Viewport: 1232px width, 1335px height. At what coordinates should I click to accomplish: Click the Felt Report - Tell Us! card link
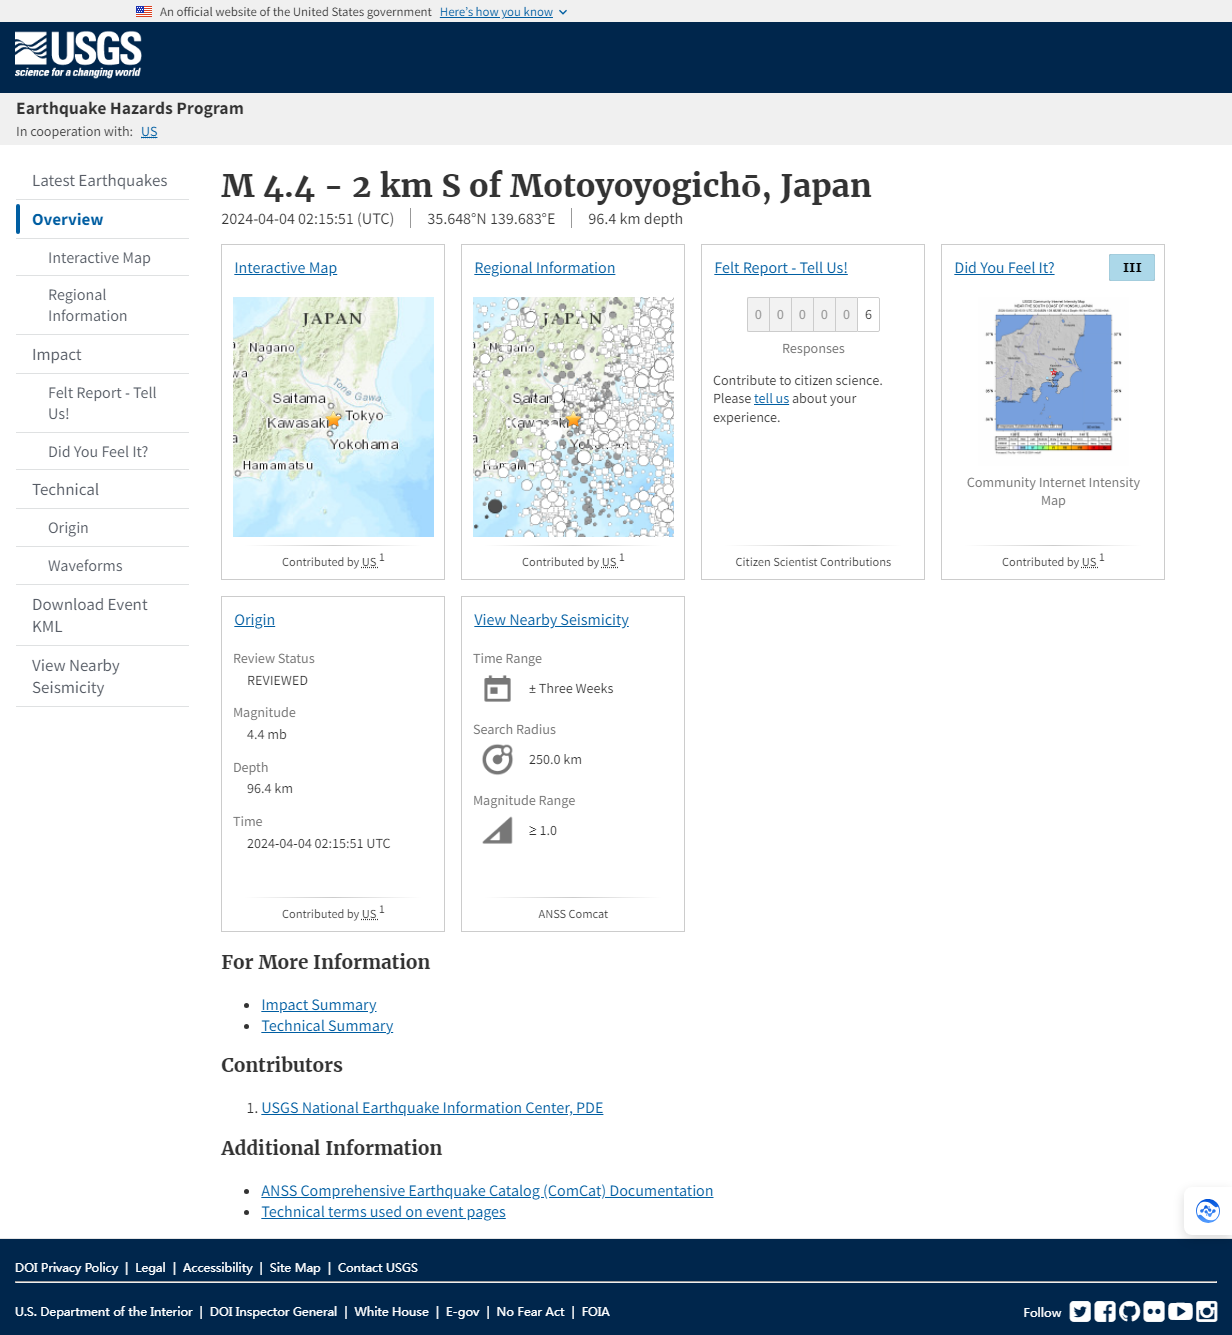781,268
